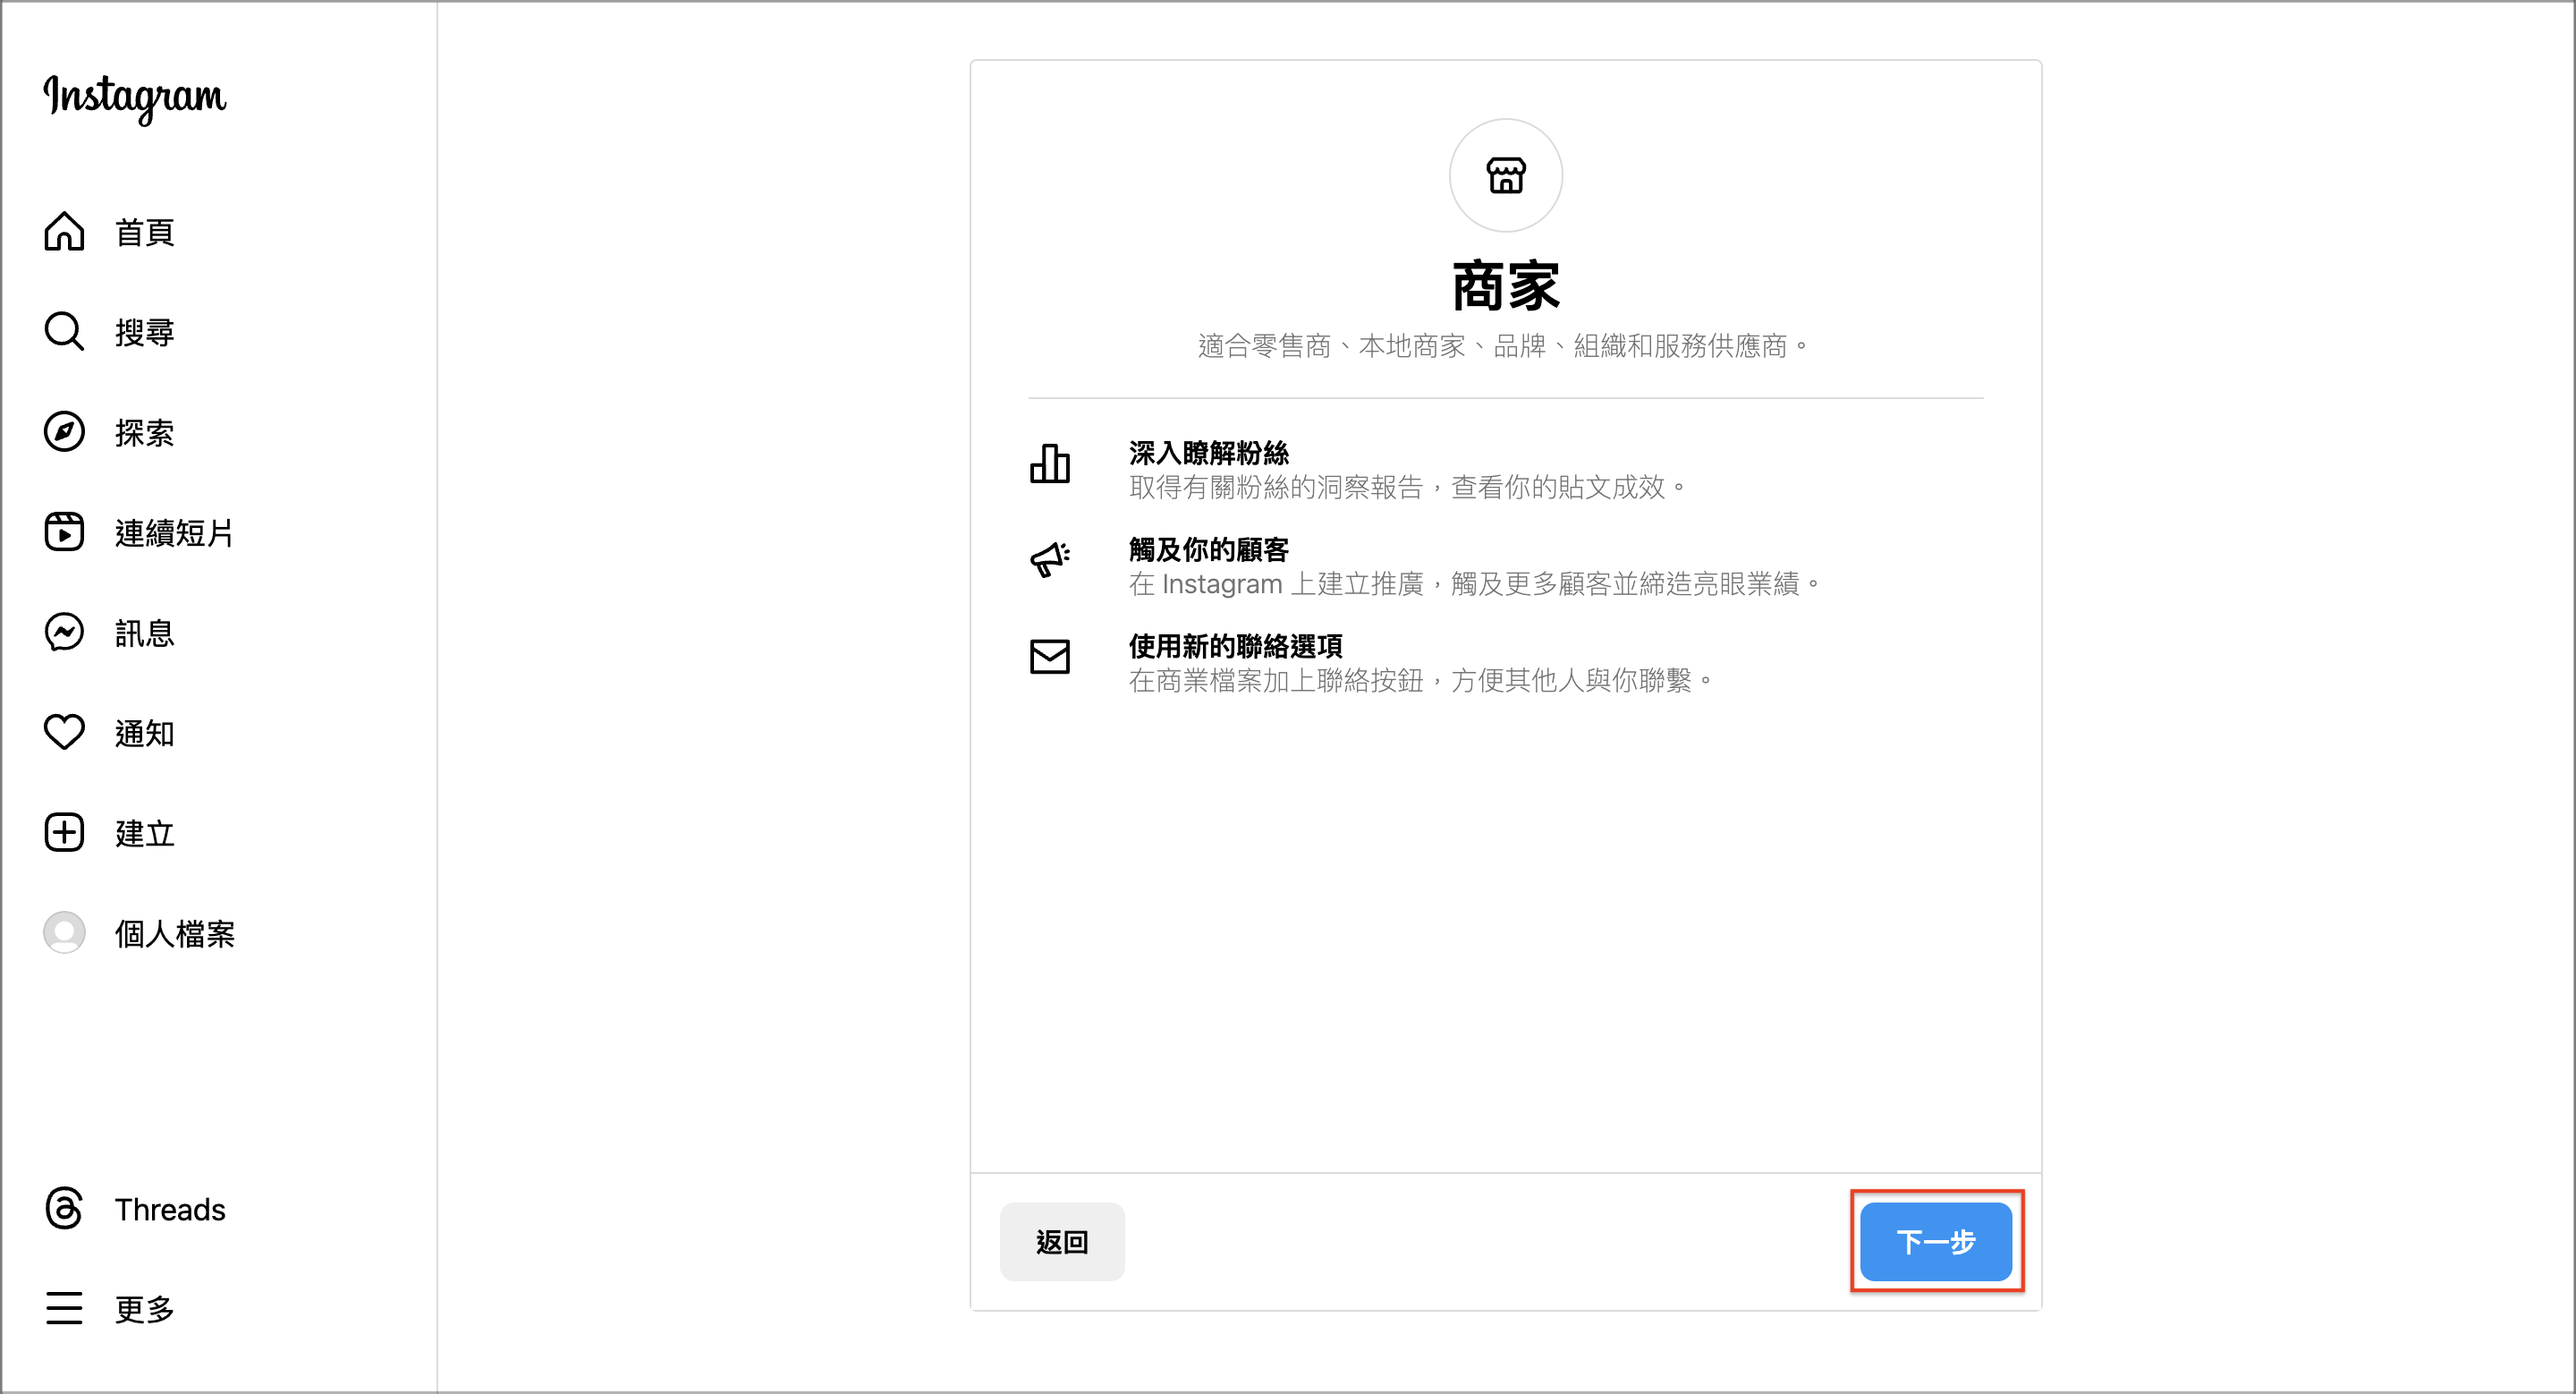Click the blue 下一步 button
Image resolution: width=2576 pixels, height=1394 pixels.
click(1935, 1241)
